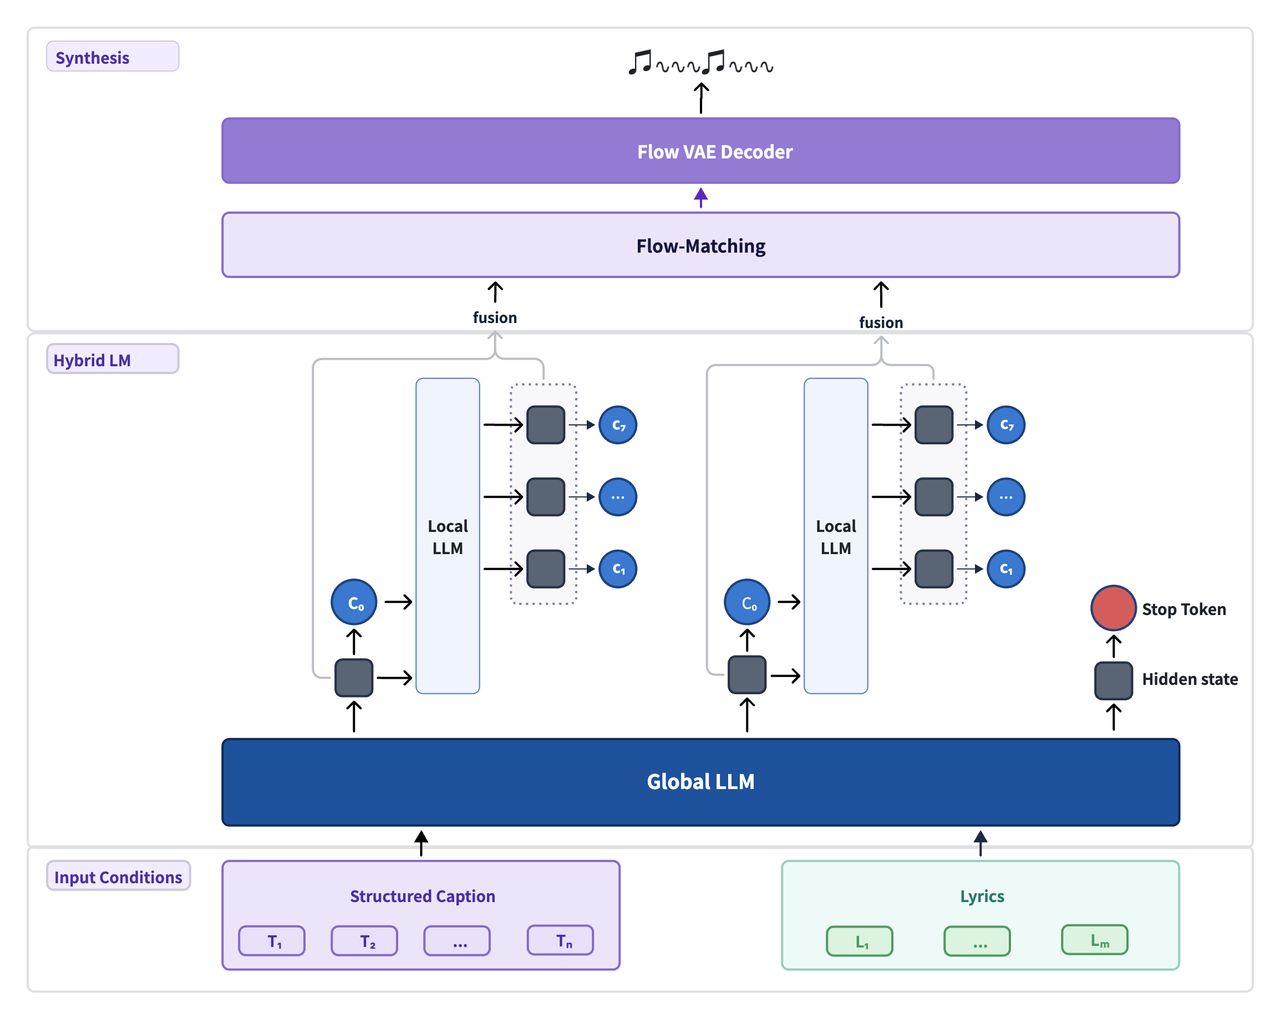
Task: Click the music notes waveform icon
Action: 700,63
